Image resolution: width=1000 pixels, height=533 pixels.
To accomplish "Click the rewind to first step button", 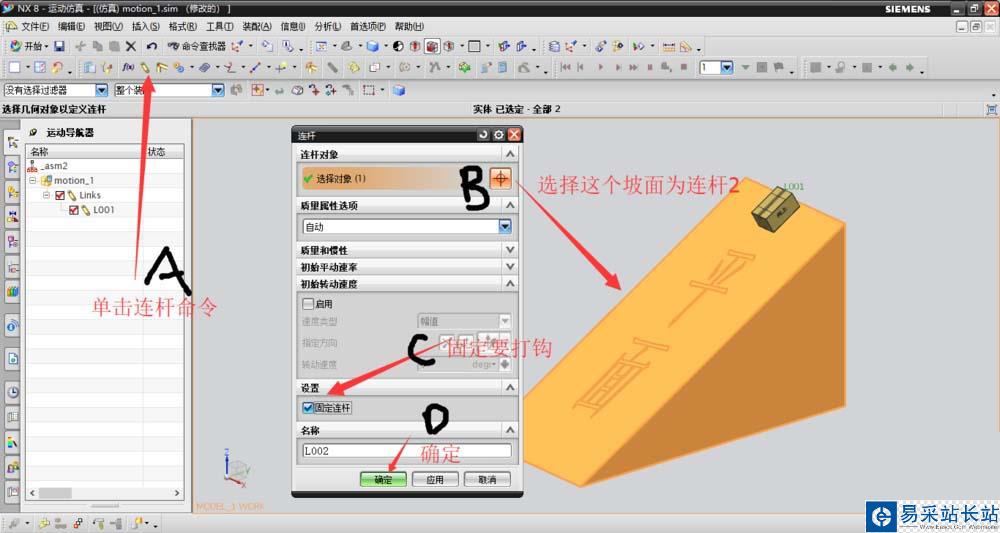I will point(566,67).
